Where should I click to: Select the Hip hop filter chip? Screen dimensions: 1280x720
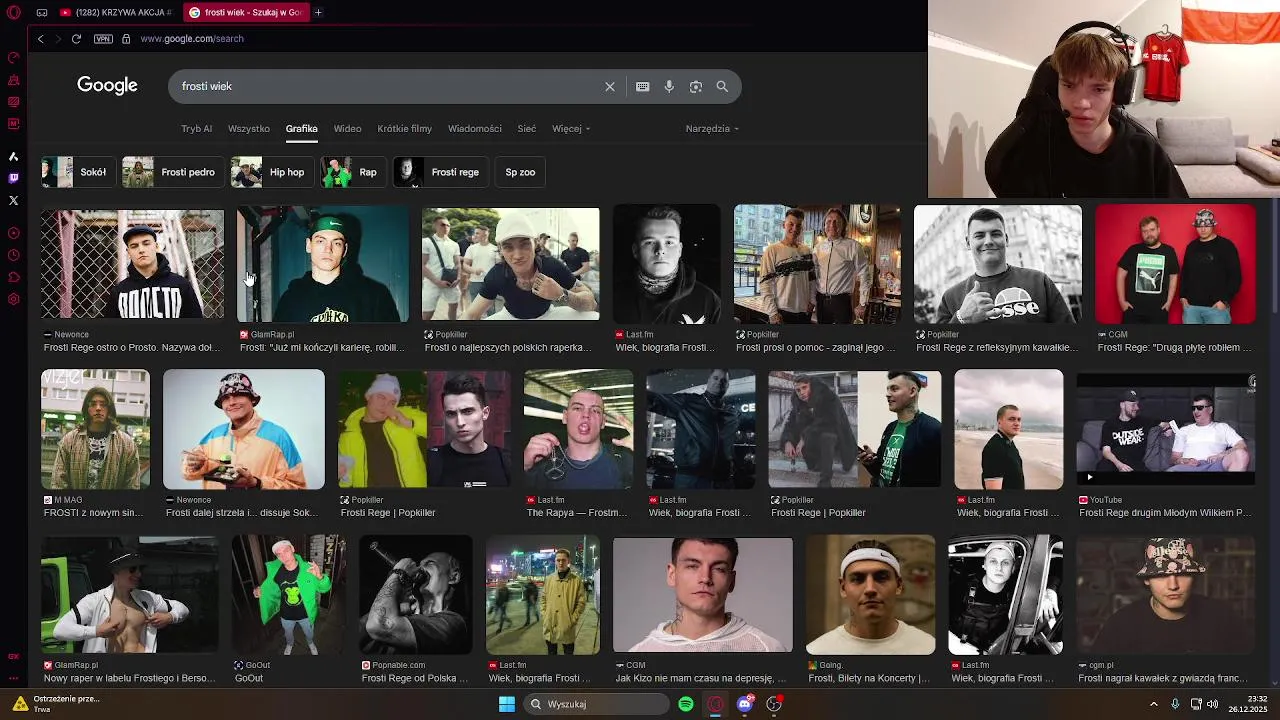pyautogui.click(x=271, y=172)
